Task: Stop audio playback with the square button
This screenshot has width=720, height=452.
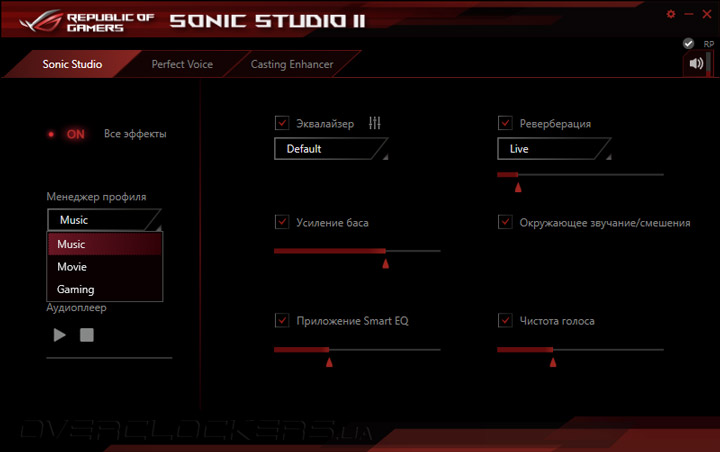Action: pos(87,335)
